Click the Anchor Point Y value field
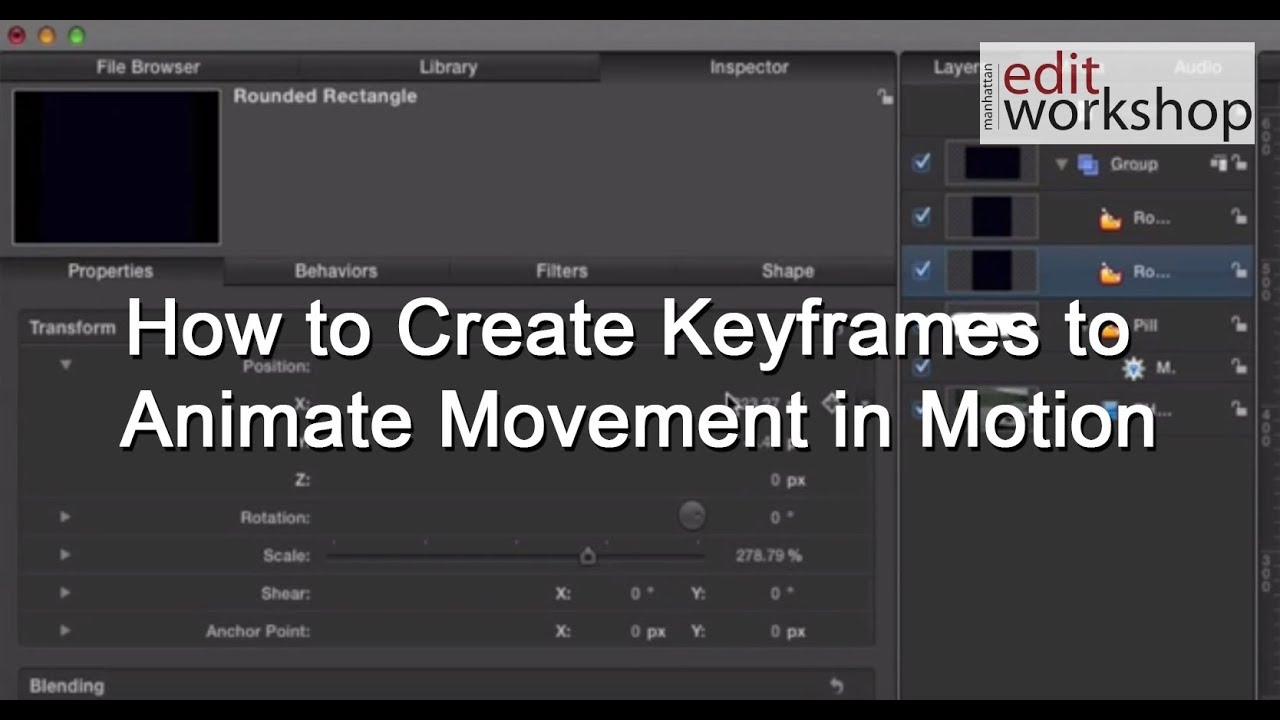The width and height of the screenshot is (1280, 720). pyautogui.click(x=788, y=632)
